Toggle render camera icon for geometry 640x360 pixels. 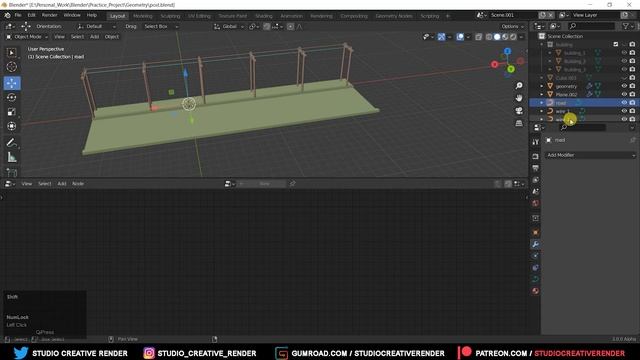tap(632, 86)
